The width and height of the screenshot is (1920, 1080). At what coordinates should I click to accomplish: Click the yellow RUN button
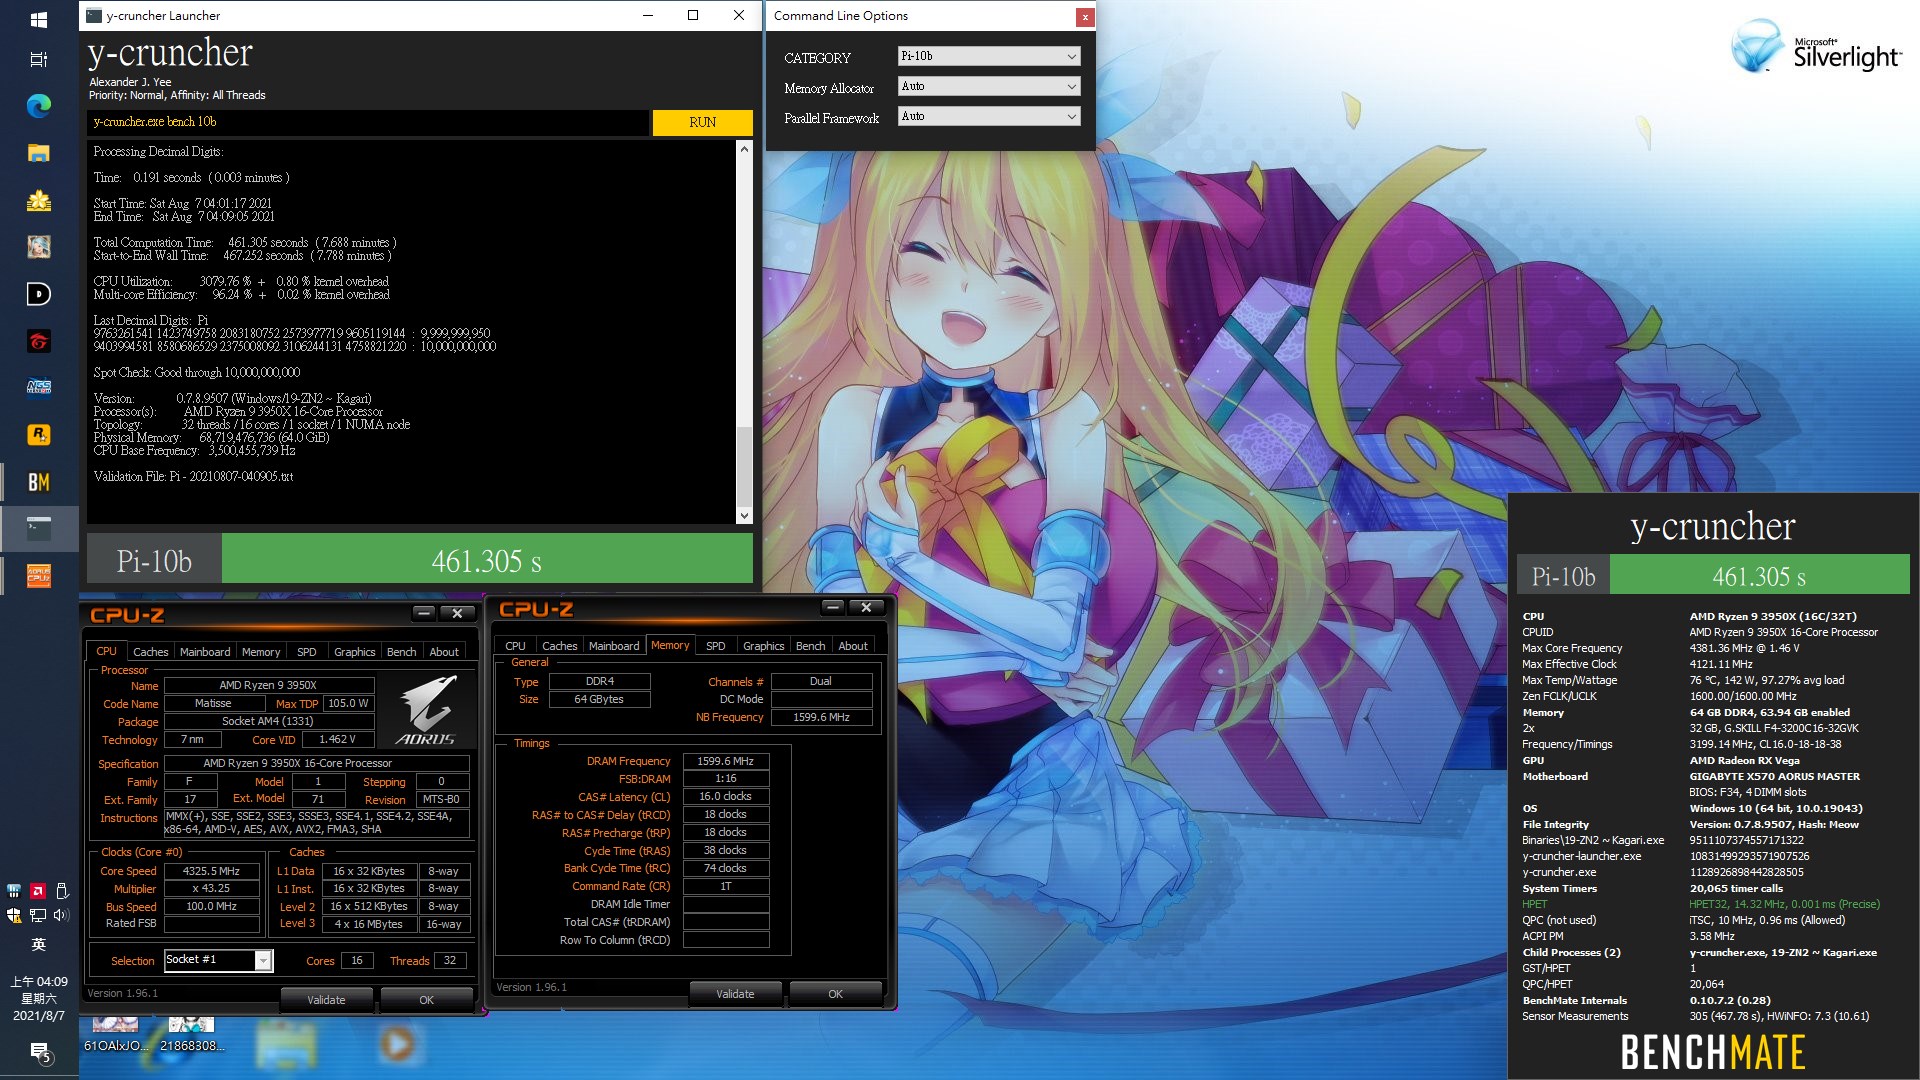coord(702,122)
